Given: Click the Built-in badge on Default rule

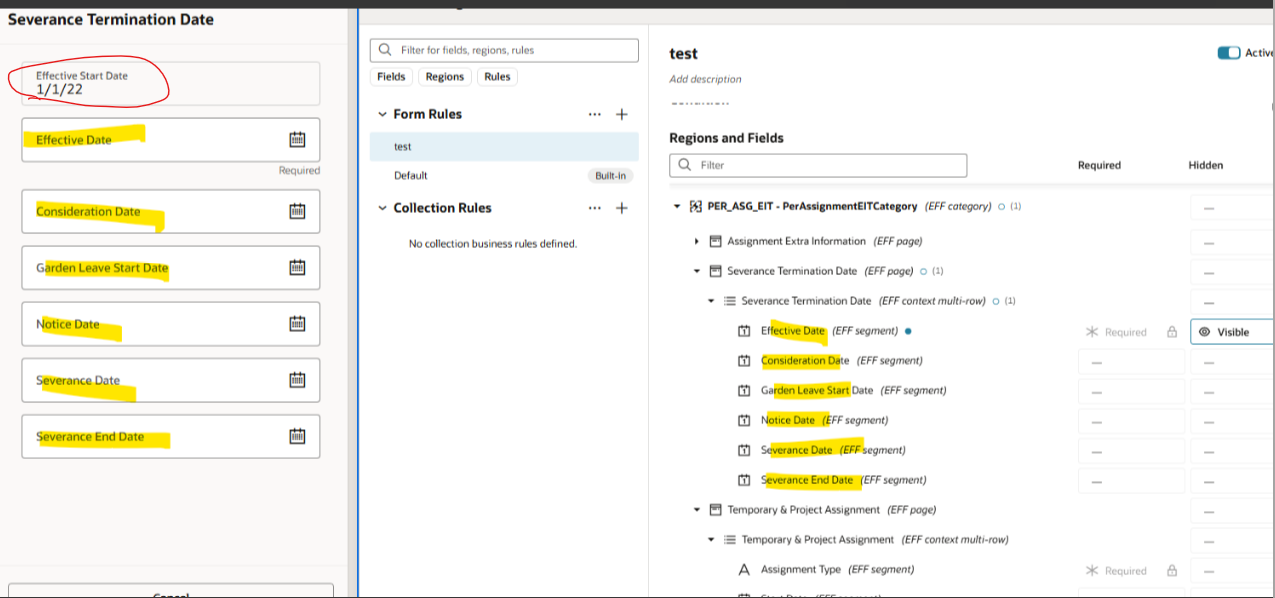Looking at the screenshot, I should click(x=610, y=176).
